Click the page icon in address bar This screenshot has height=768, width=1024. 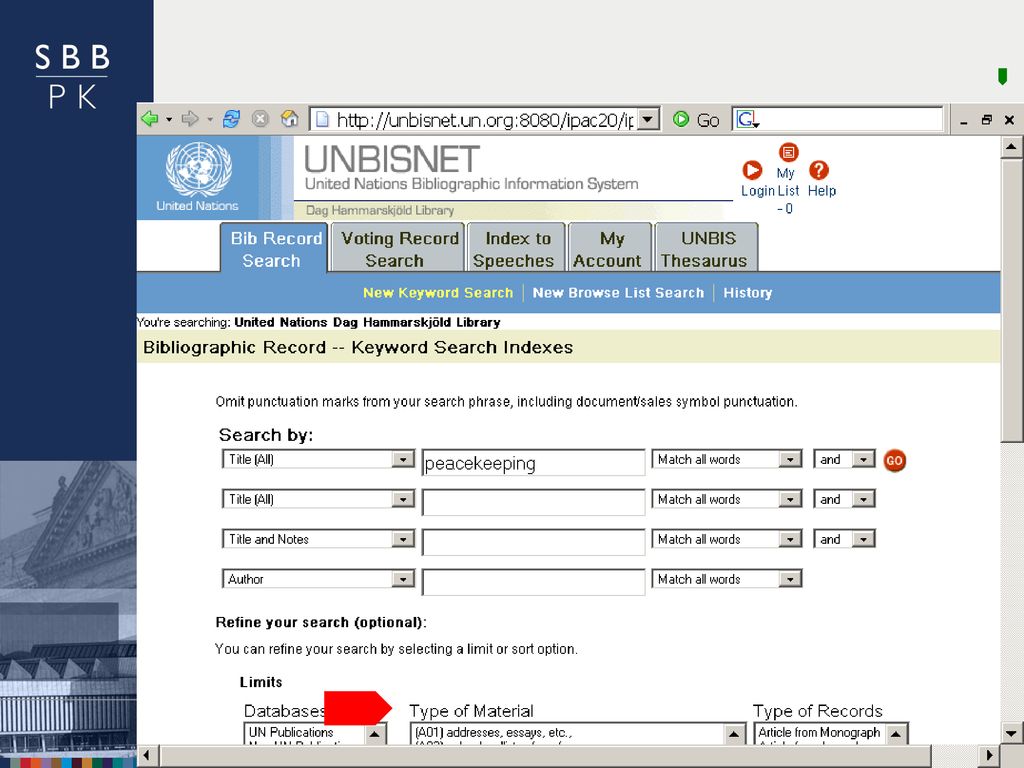(321, 120)
